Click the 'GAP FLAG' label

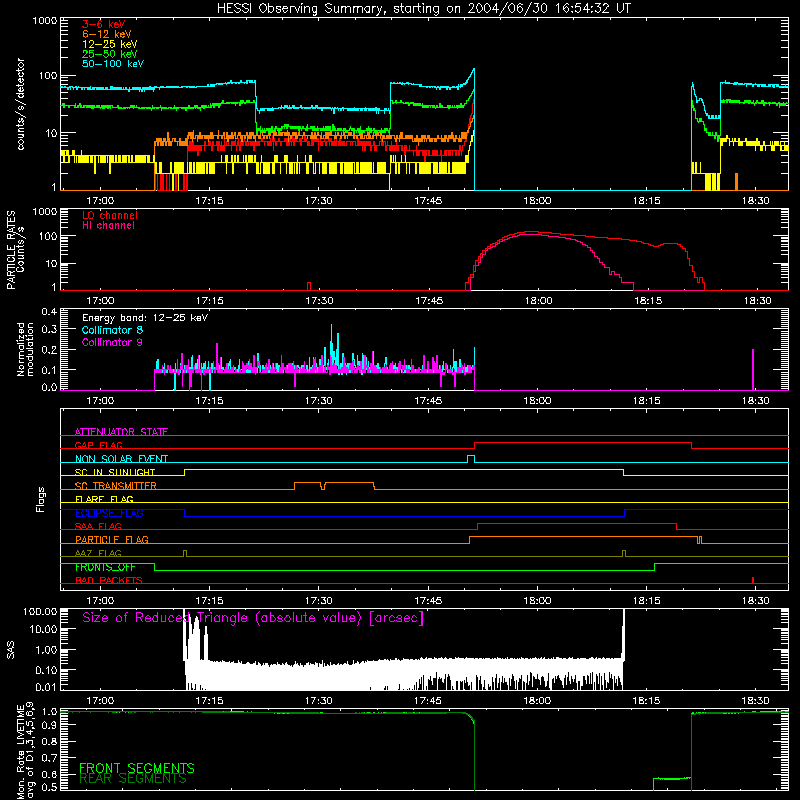click(x=98, y=445)
